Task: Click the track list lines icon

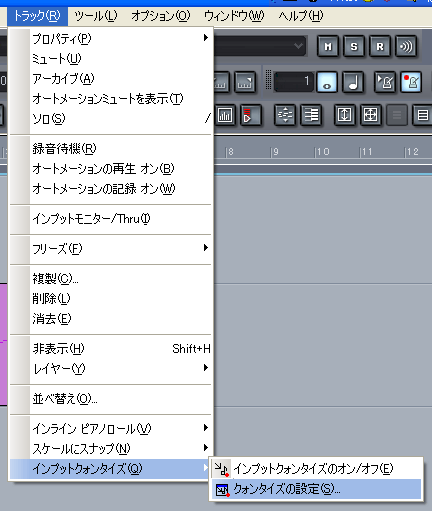Action: pos(311,115)
